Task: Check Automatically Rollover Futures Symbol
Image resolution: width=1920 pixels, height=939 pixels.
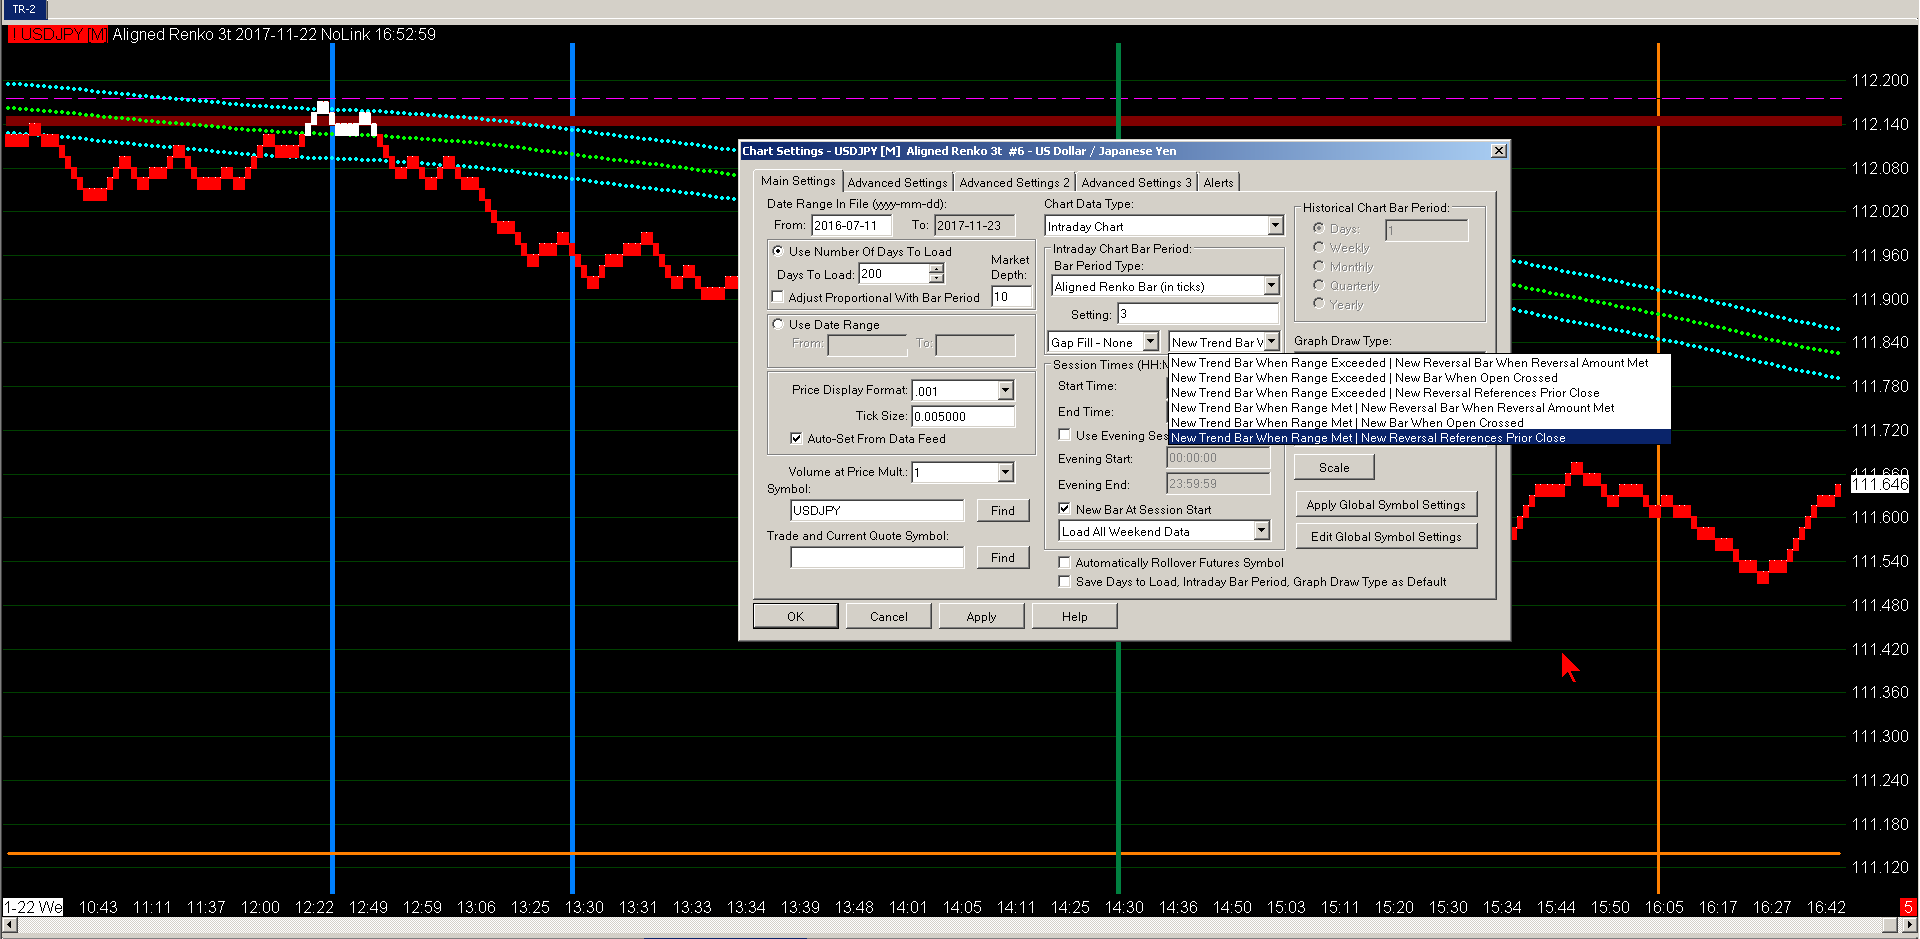Action: pyautogui.click(x=1065, y=563)
